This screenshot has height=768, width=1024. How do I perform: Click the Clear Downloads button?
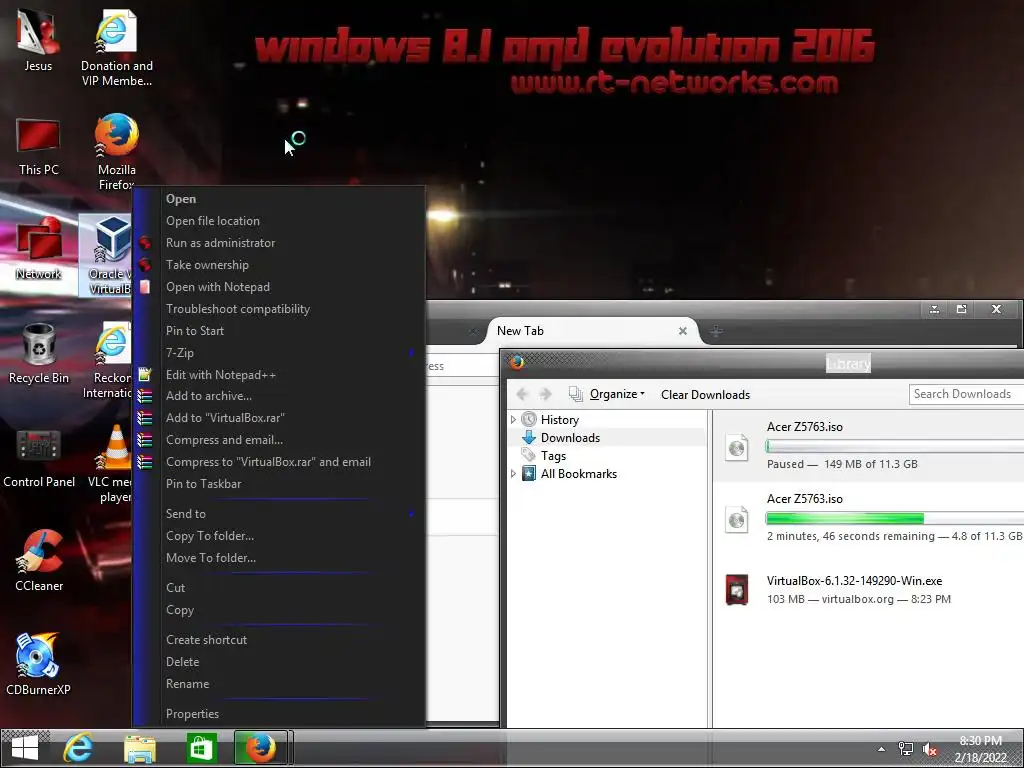tap(705, 394)
